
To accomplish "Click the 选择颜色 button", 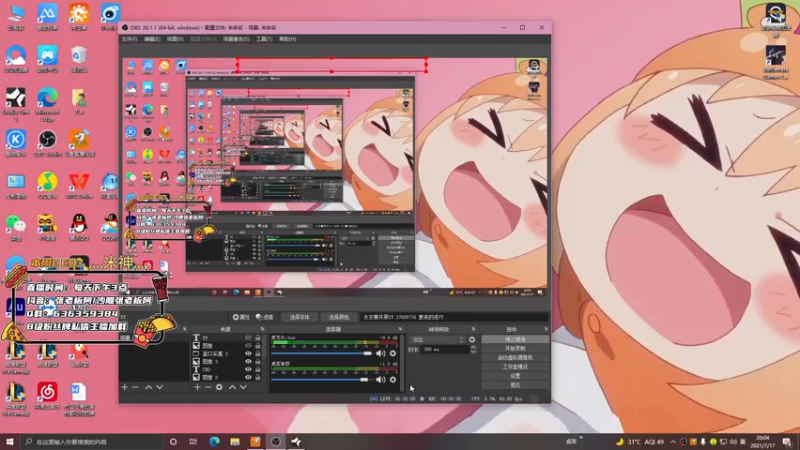I will pos(338,317).
